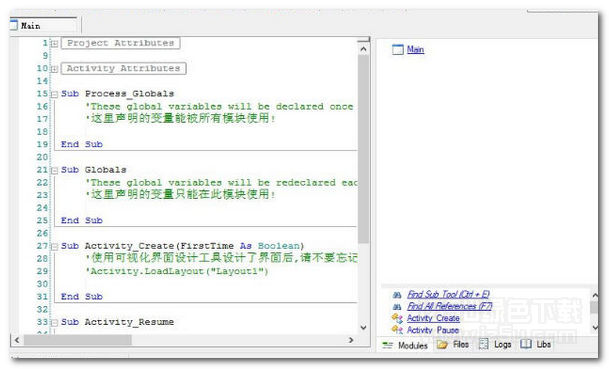Switch to the Files tab
This screenshot has width=609, height=369.
[x=453, y=345]
